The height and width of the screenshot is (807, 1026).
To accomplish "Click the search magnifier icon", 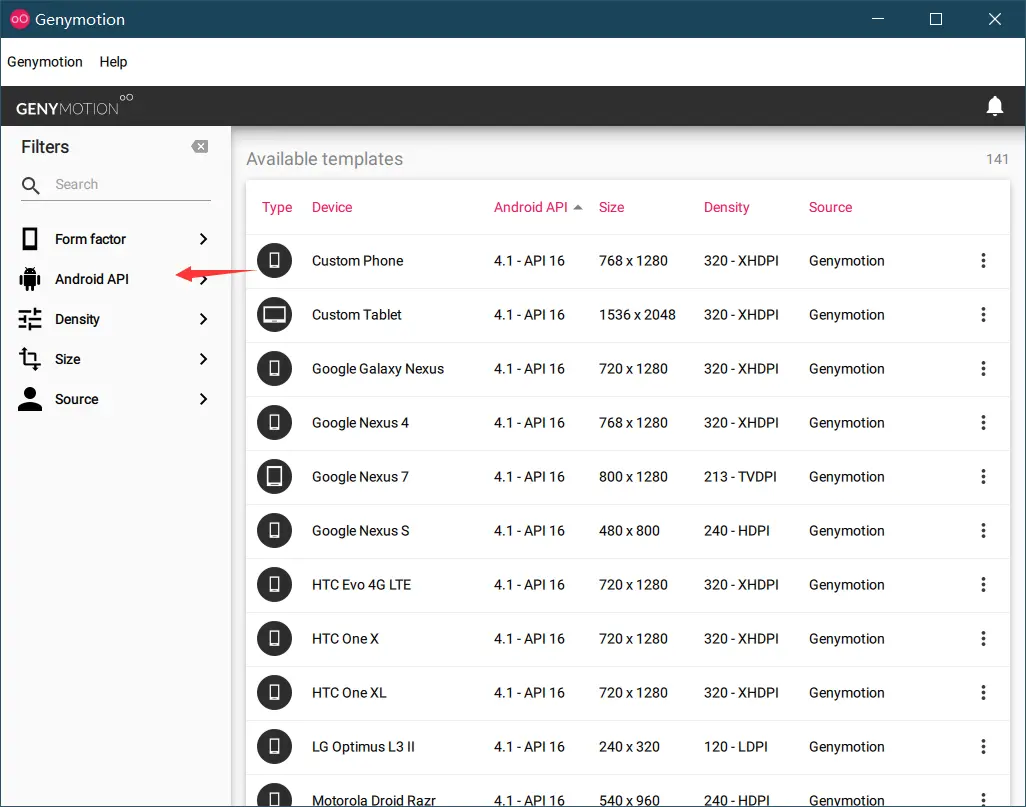I will [30, 186].
